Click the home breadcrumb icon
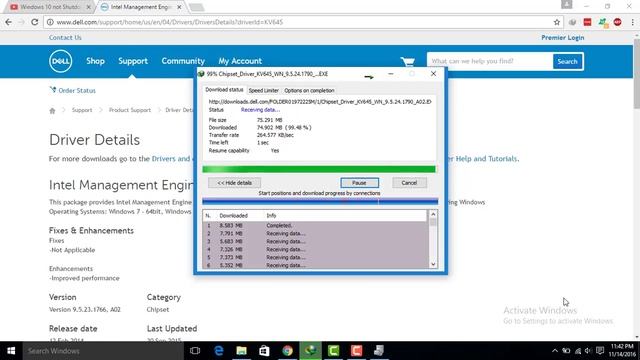The image size is (640, 360). click(x=52, y=110)
